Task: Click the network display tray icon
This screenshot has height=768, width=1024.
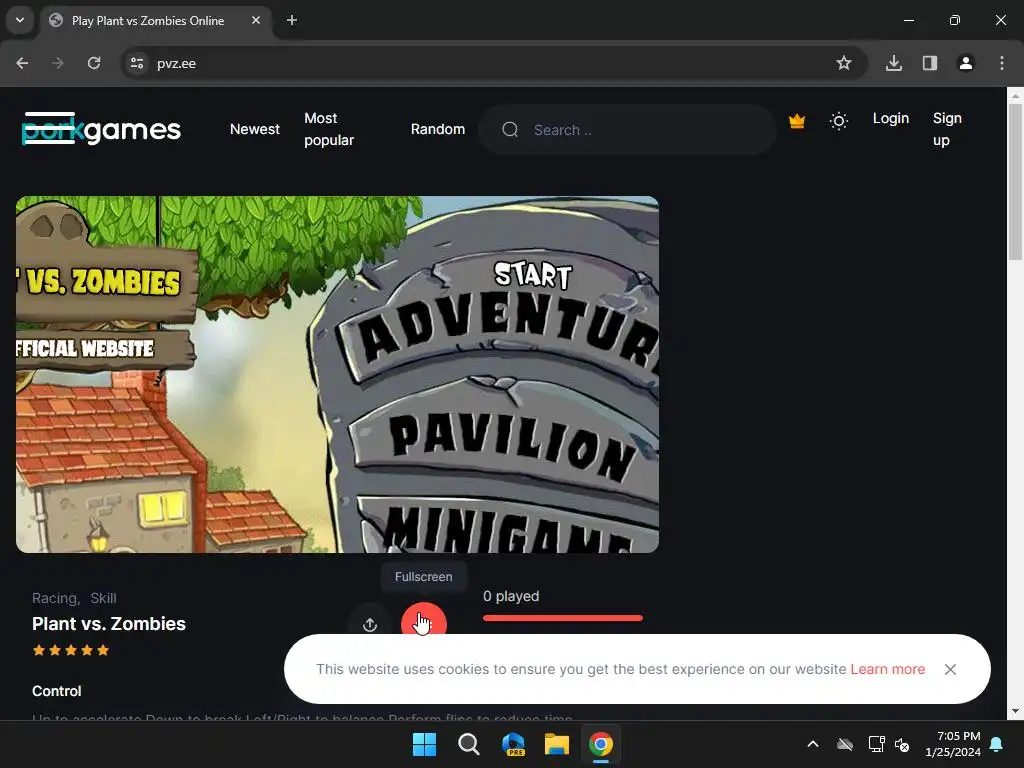Action: (x=876, y=744)
